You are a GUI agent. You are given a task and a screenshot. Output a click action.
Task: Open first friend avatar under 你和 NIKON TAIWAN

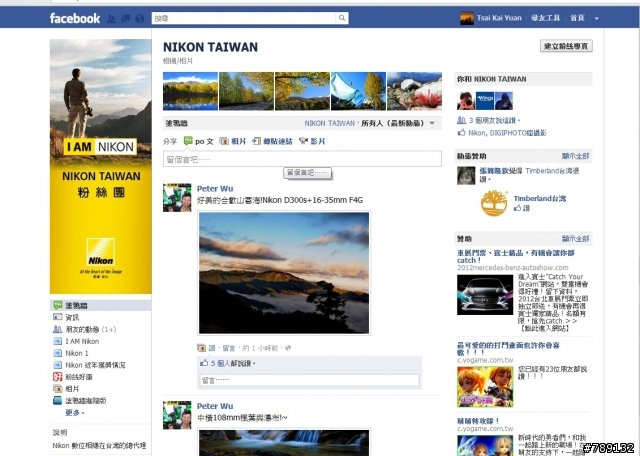click(466, 101)
